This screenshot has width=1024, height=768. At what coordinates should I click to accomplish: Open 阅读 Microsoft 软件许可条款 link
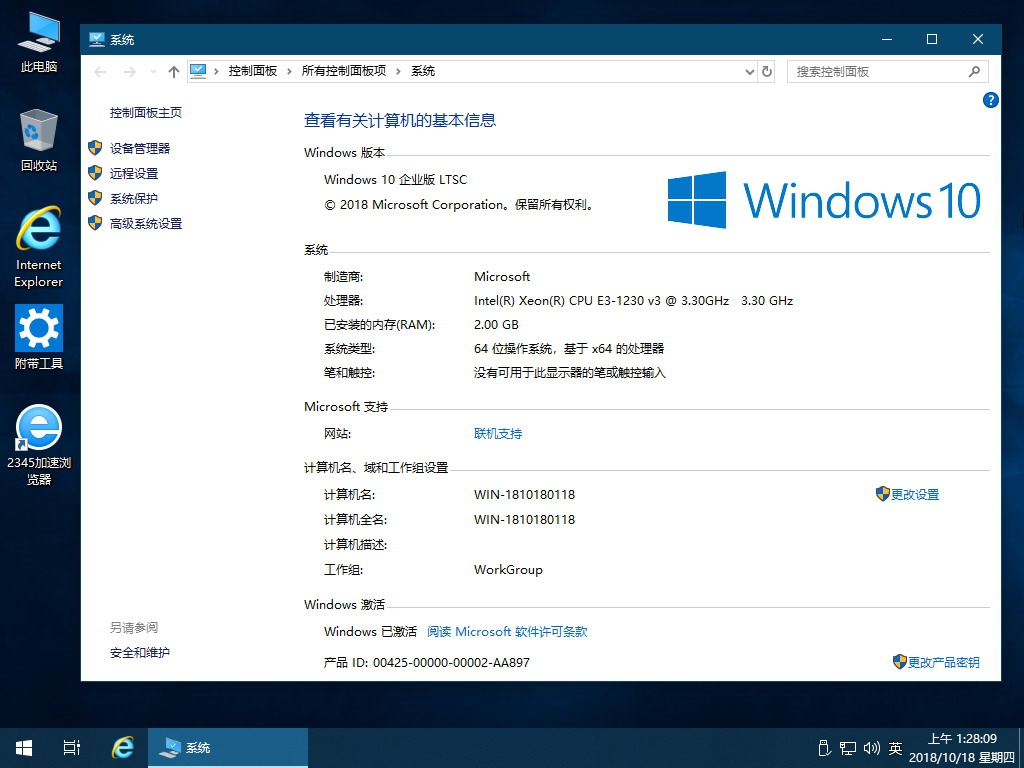(507, 632)
